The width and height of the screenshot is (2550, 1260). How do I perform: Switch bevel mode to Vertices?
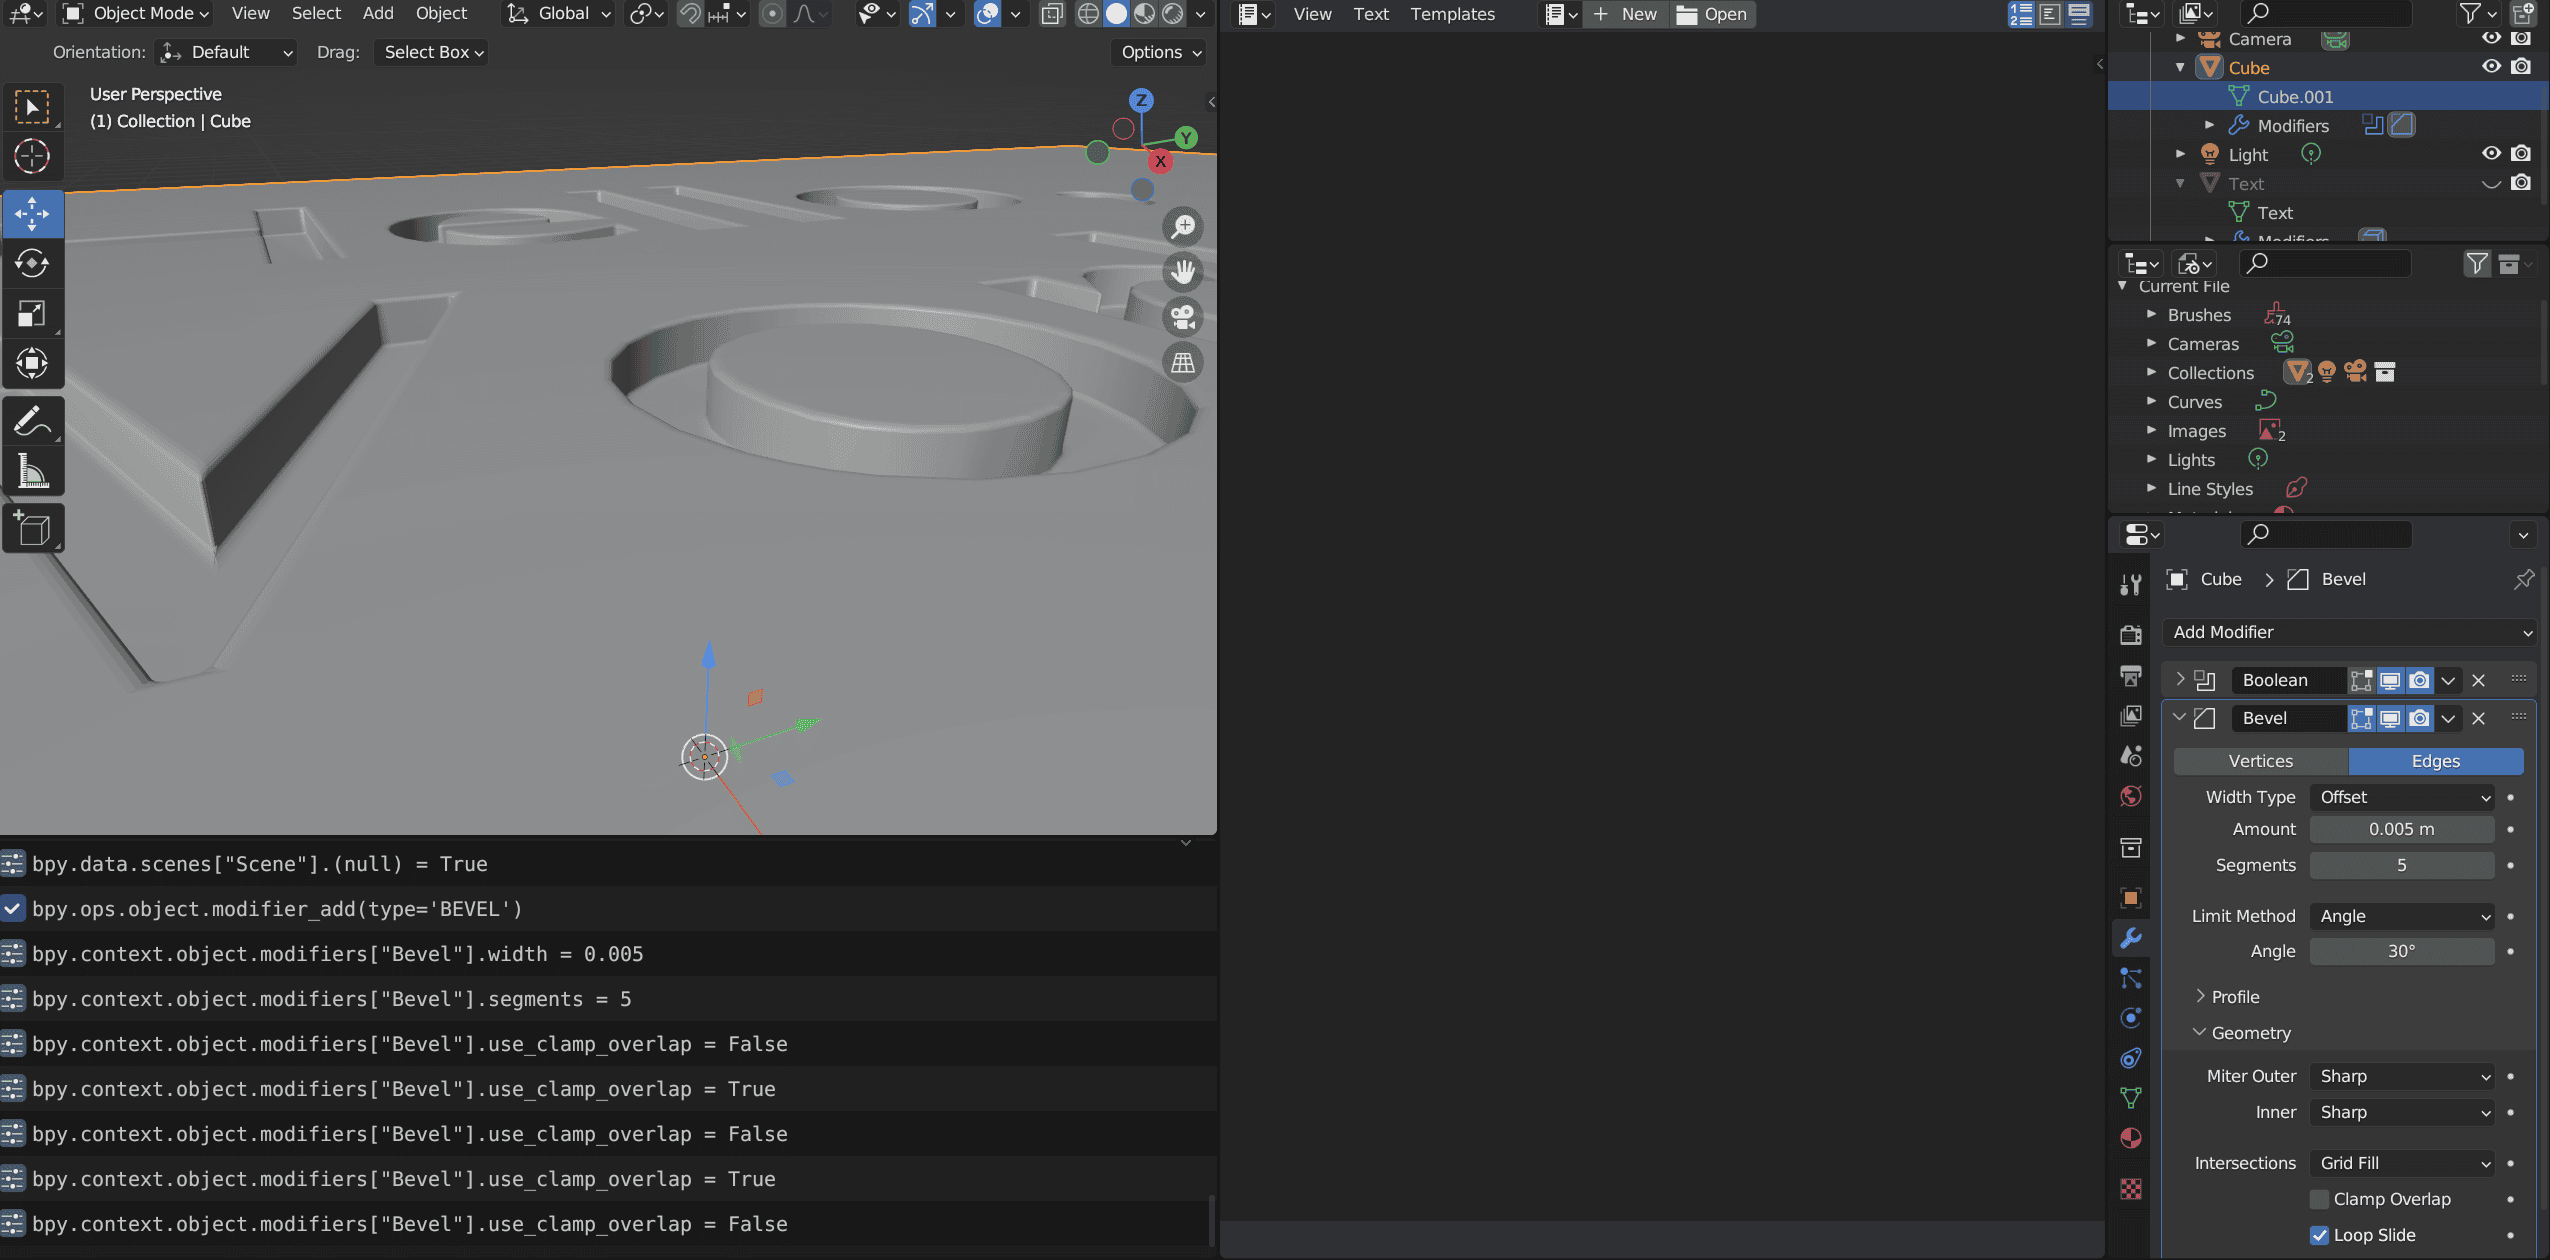pos(2261,761)
